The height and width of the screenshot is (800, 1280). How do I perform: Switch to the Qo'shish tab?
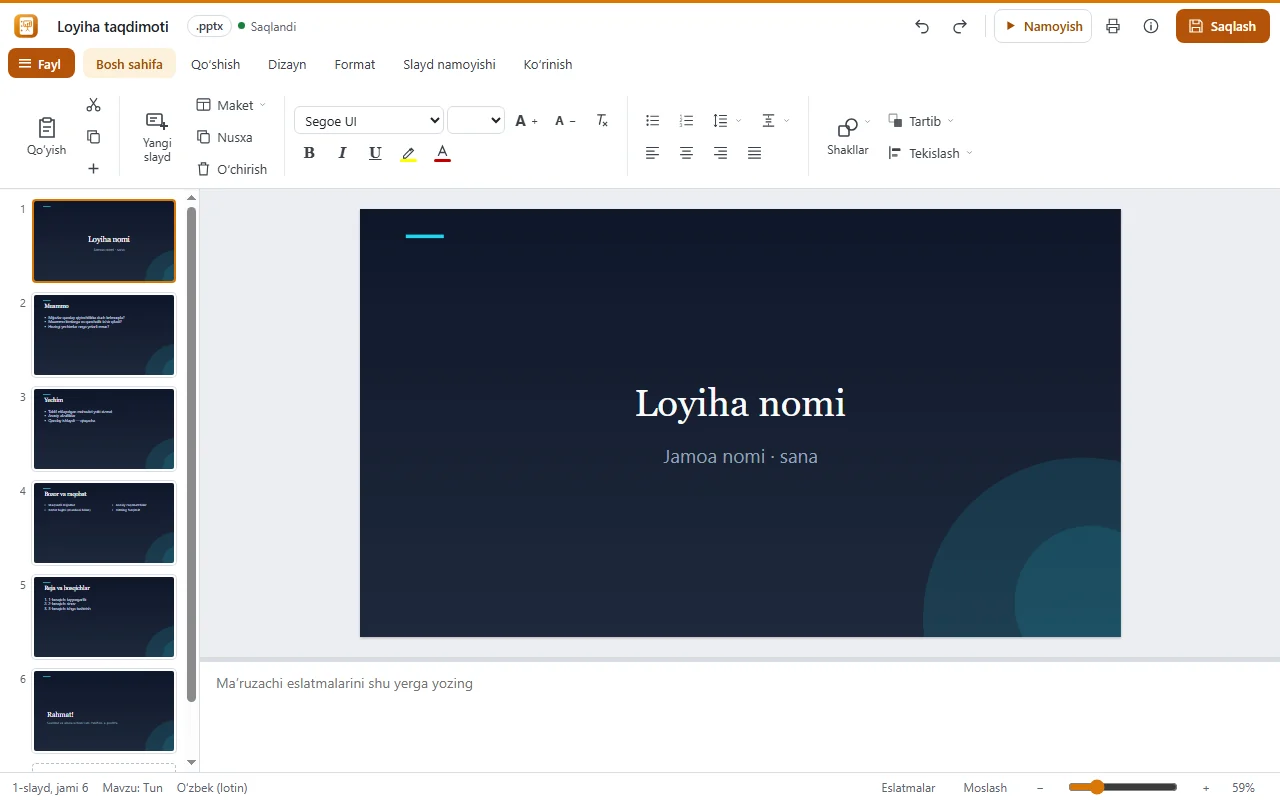(216, 64)
